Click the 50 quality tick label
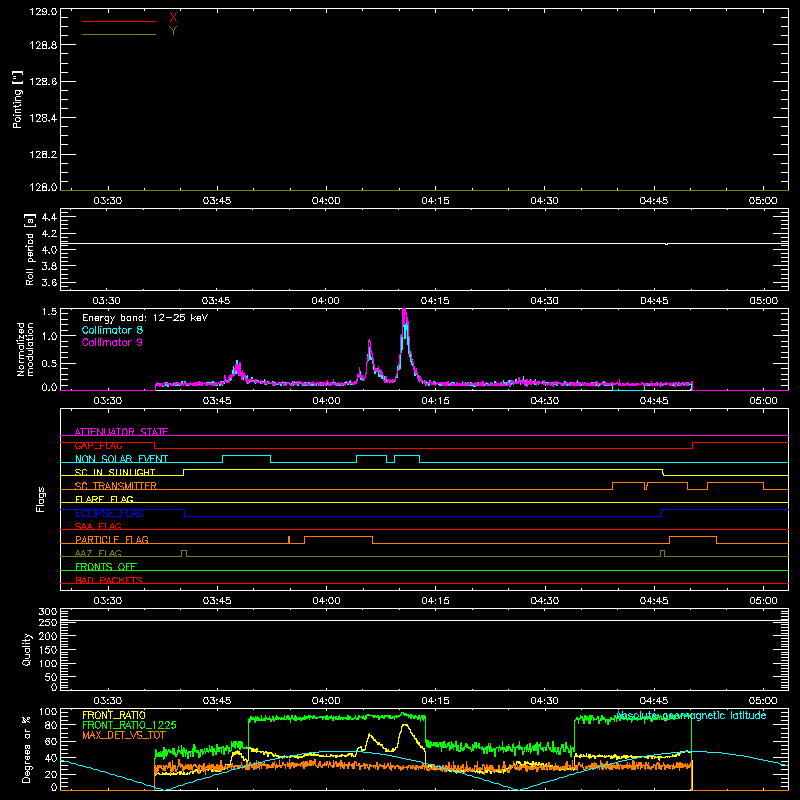Image resolution: width=800 pixels, height=800 pixels. click(51, 677)
